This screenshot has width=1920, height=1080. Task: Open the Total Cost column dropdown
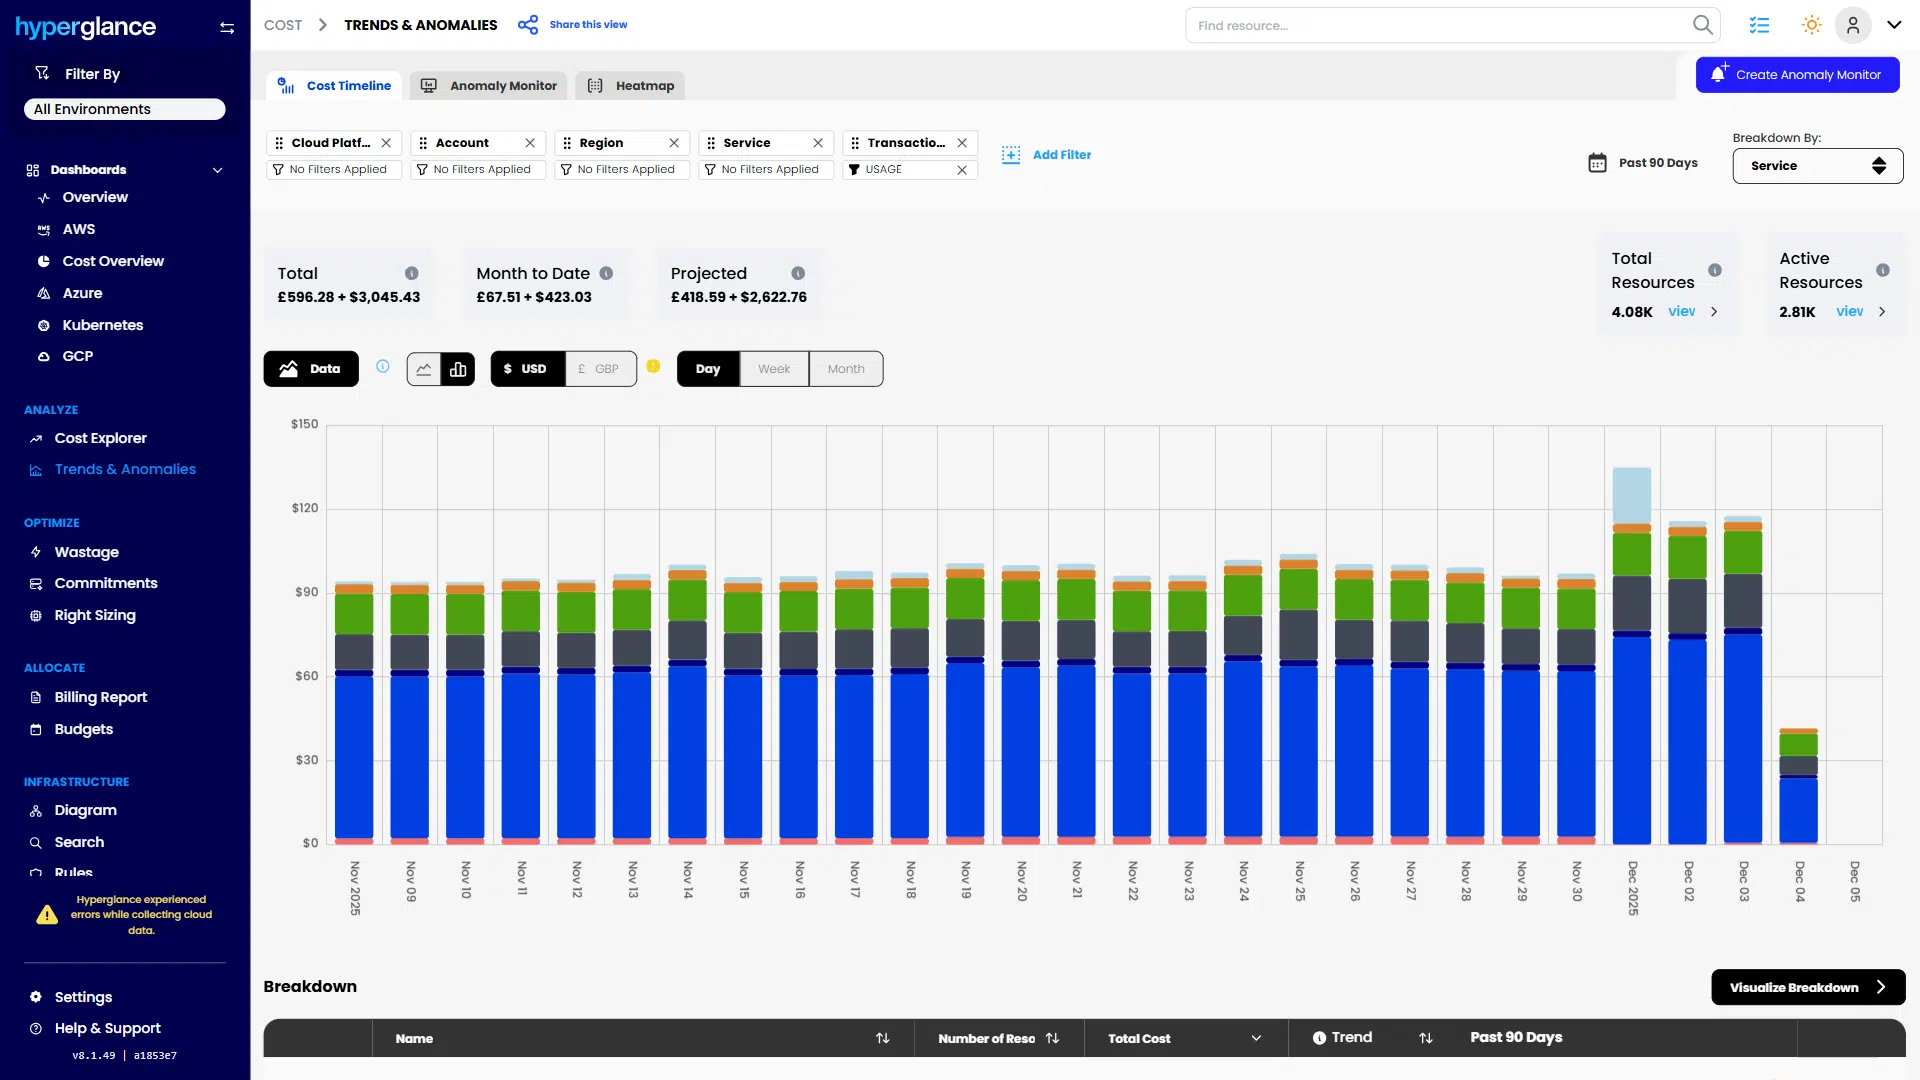(x=1257, y=1038)
